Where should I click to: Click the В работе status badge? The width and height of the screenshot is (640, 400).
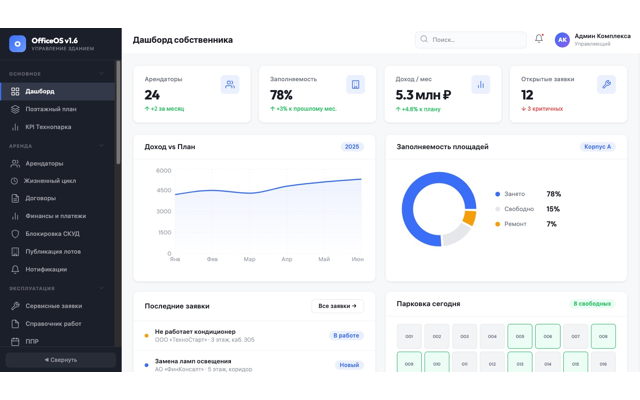coord(346,336)
